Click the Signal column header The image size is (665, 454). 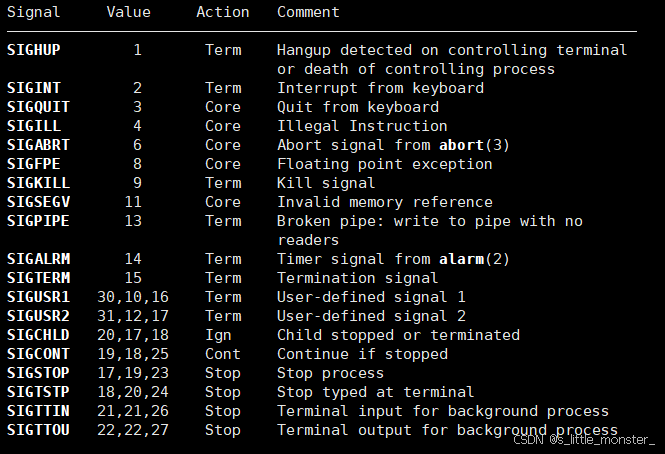coord(34,12)
